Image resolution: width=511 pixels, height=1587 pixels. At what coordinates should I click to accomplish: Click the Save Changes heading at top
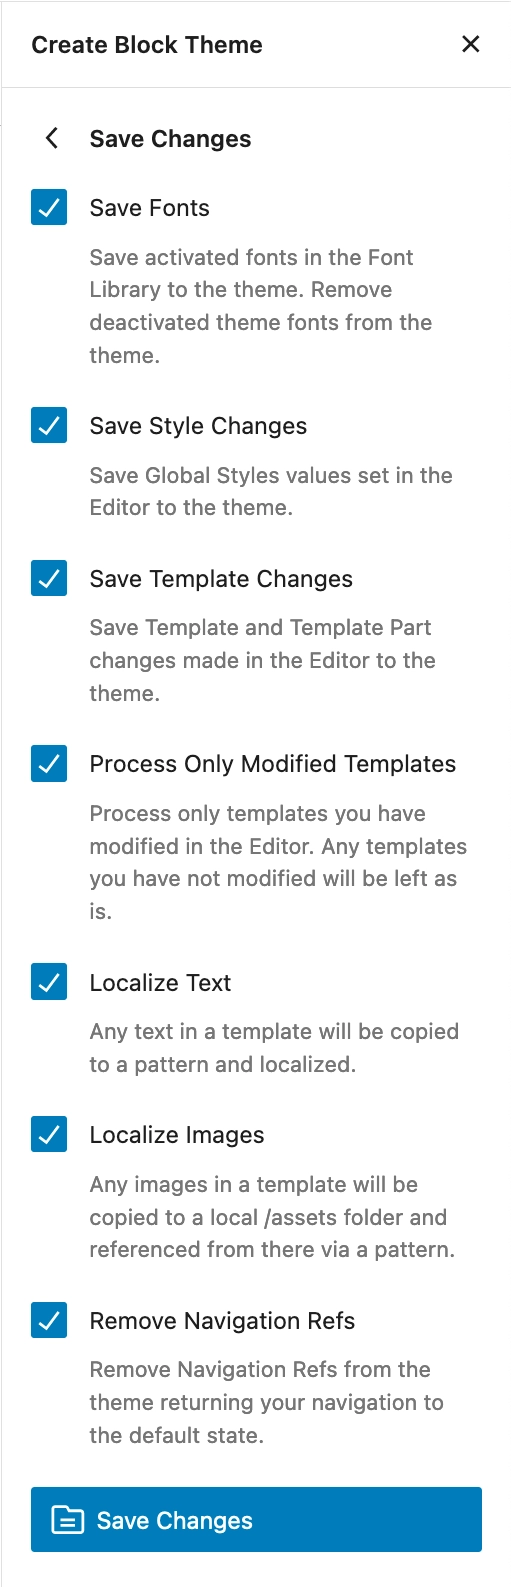[x=170, y=139]
